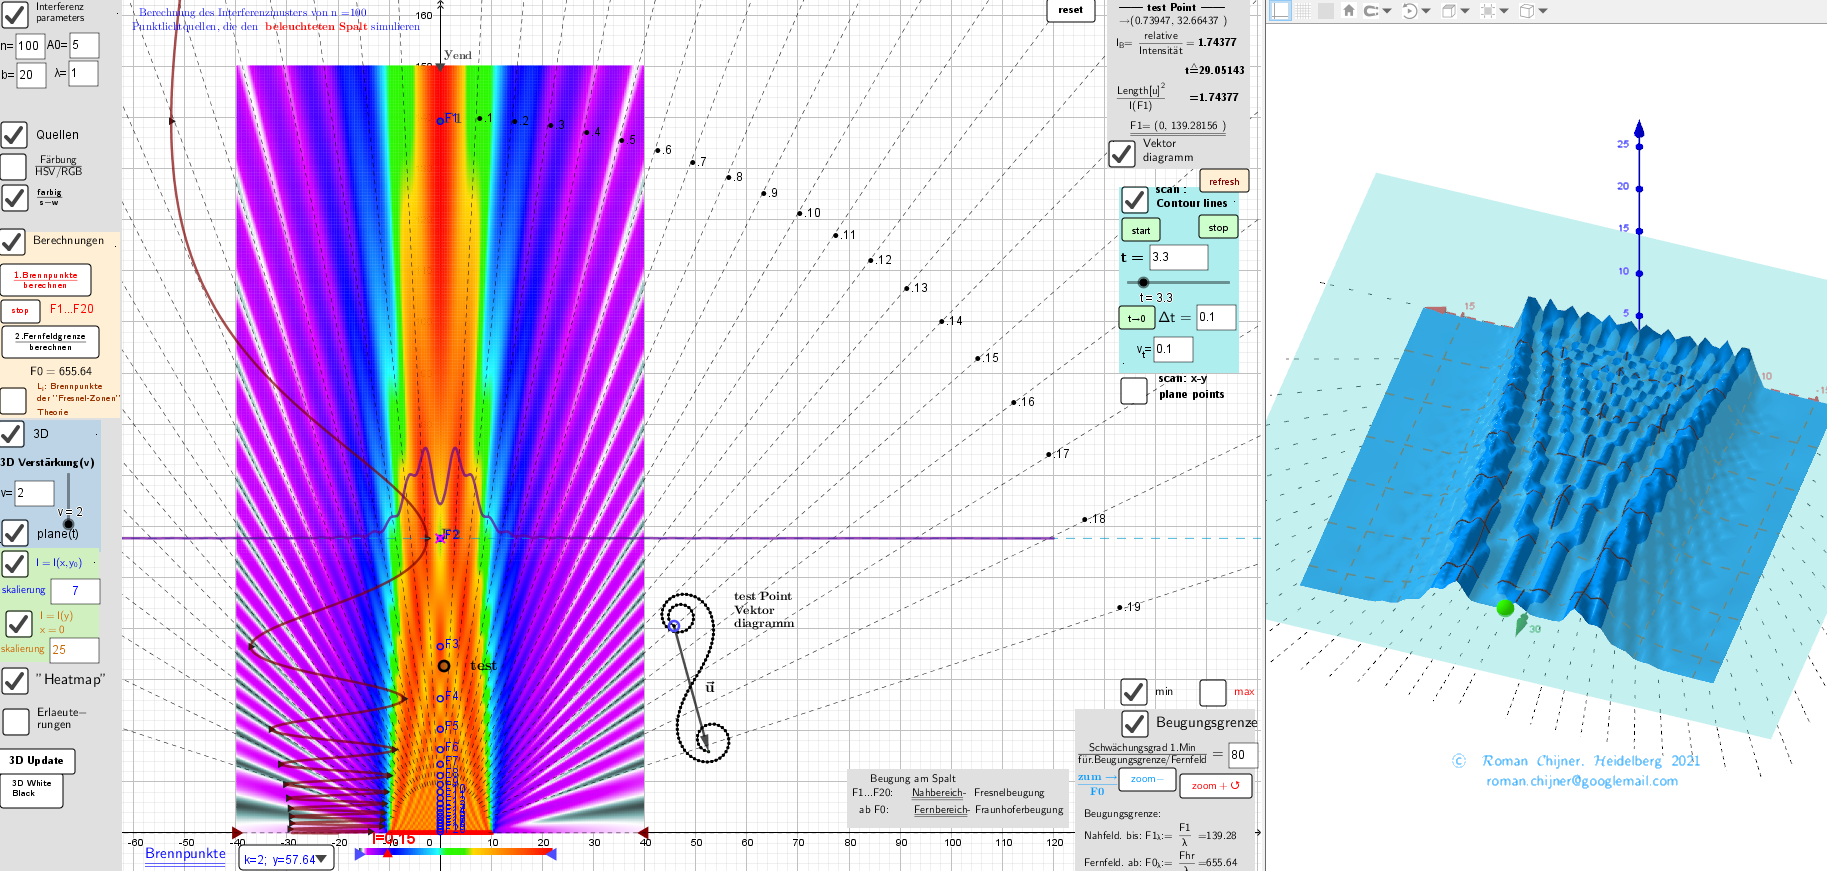The height and width of the screenshot is (871, 1827).
Task: Click the 3D White Black button
Action: click(x=31, y=790)
